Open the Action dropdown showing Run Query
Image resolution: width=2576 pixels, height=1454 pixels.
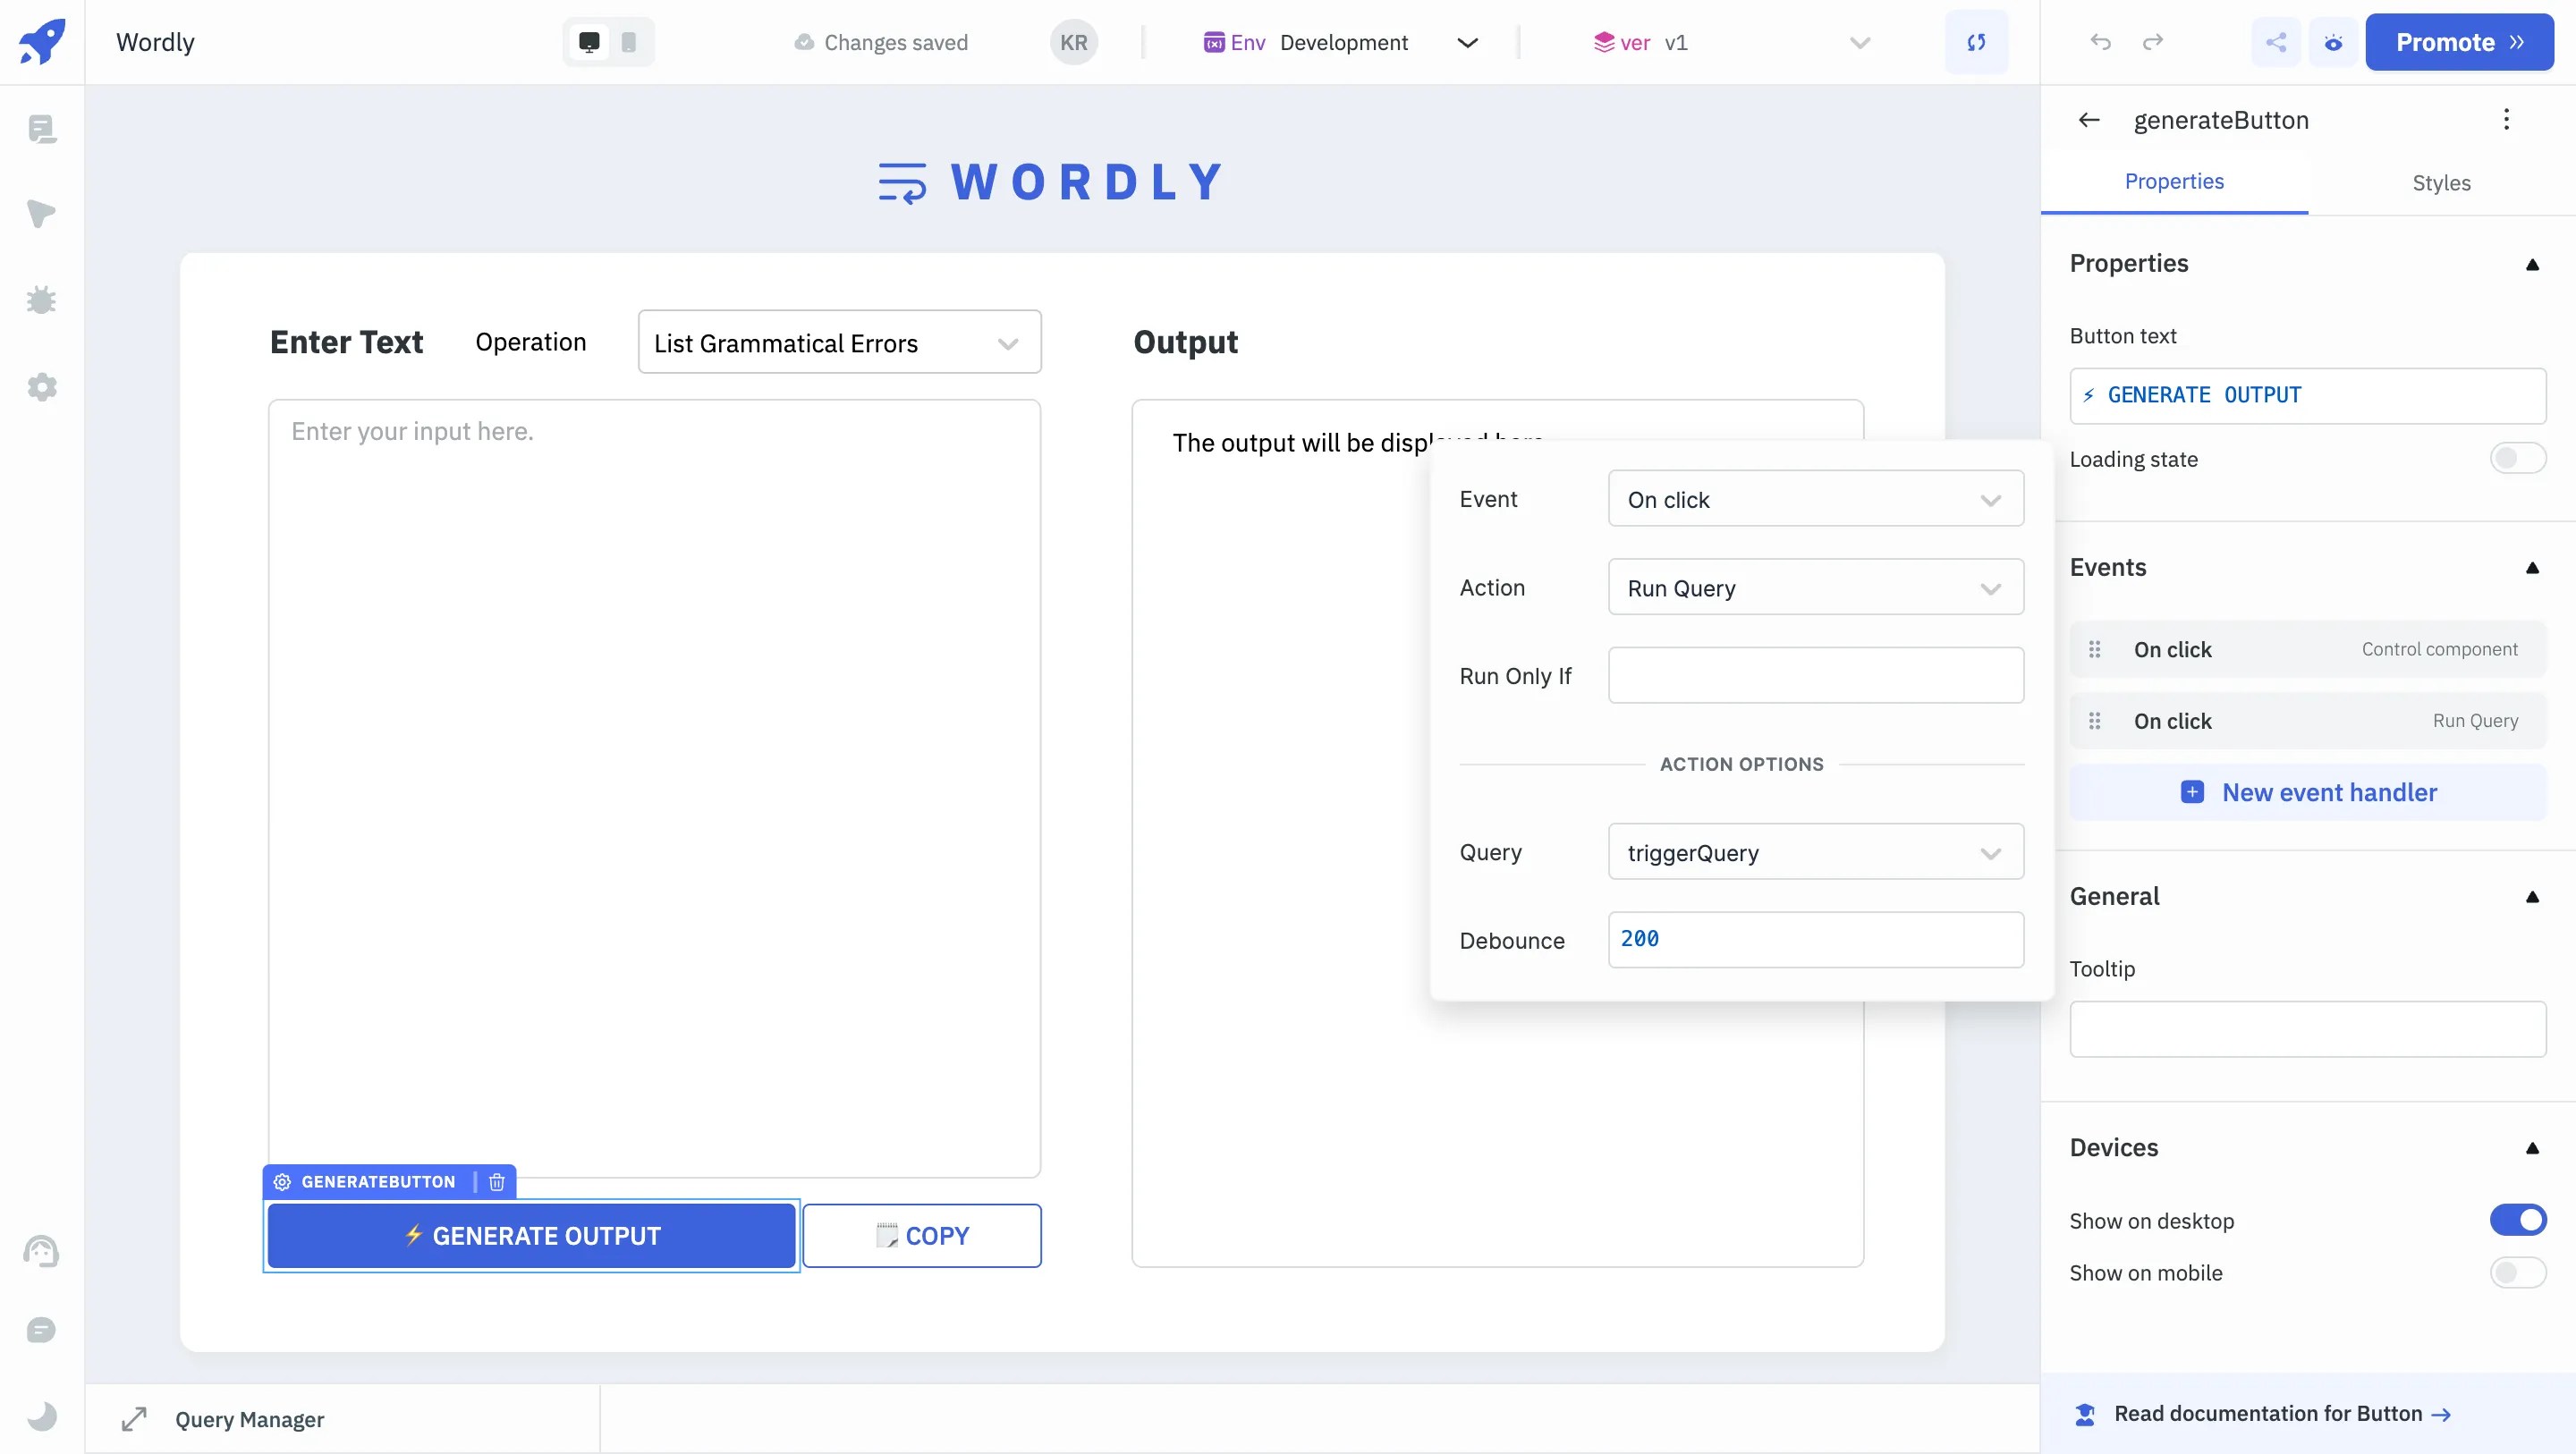click(x=1815, y=588)
